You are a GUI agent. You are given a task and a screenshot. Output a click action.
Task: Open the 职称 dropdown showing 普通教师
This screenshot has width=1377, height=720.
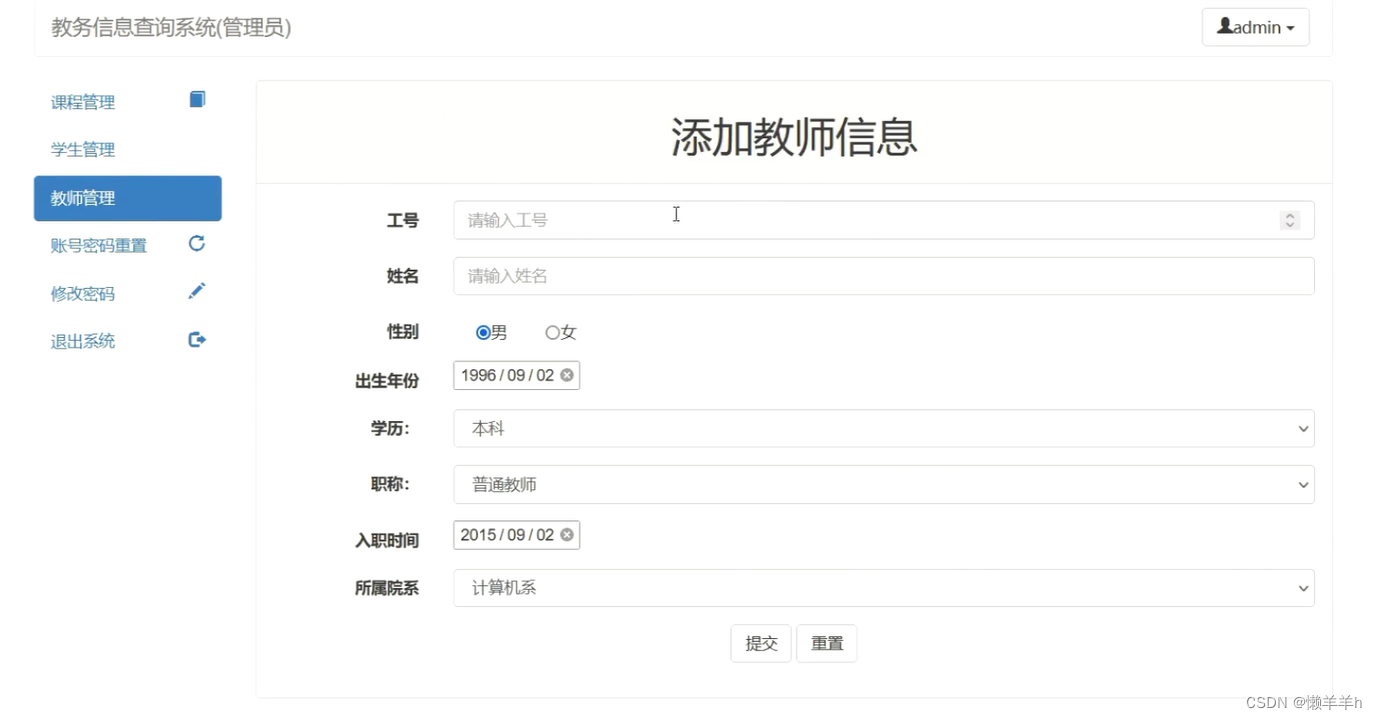883,484
